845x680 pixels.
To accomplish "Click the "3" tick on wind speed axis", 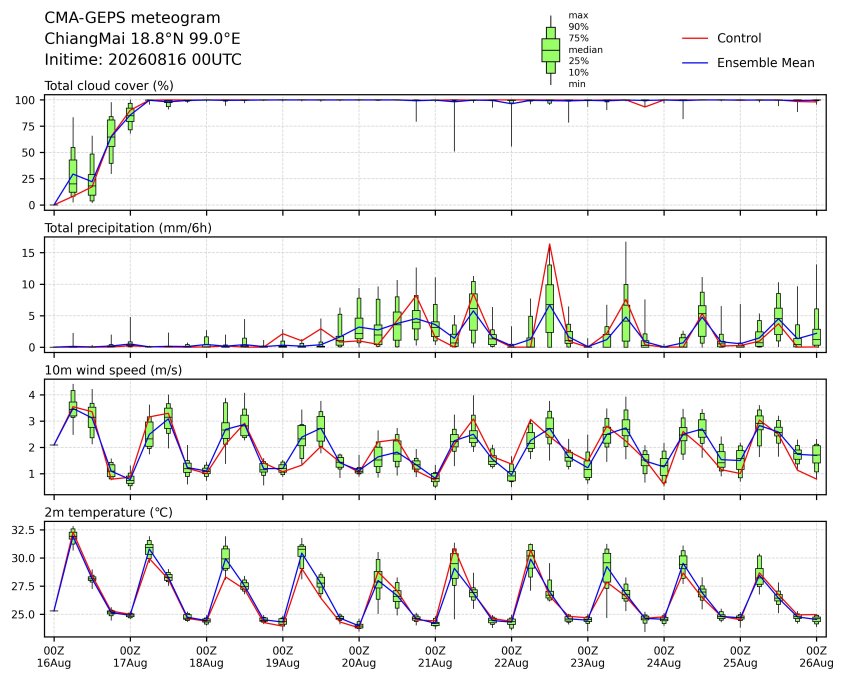I will tap(33, 421).
